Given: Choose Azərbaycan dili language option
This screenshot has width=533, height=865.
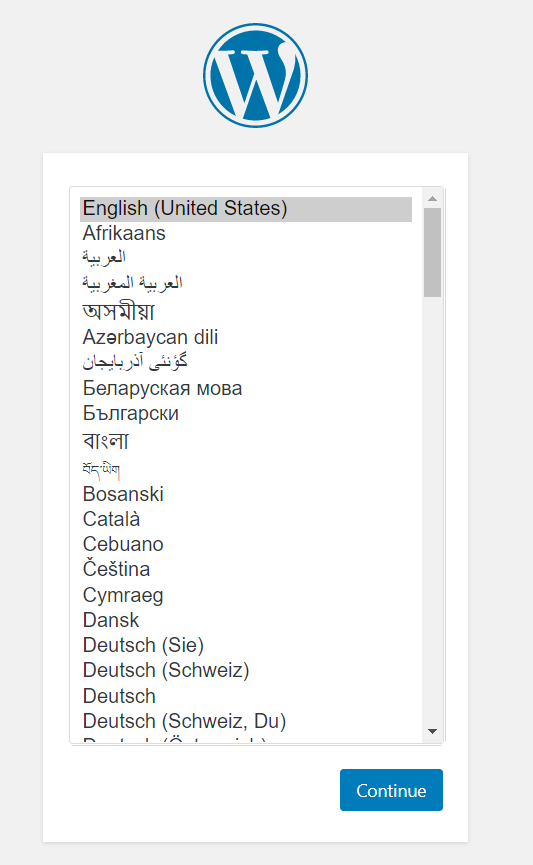Looking at the screenshot, I should click(x=246, y=337).
